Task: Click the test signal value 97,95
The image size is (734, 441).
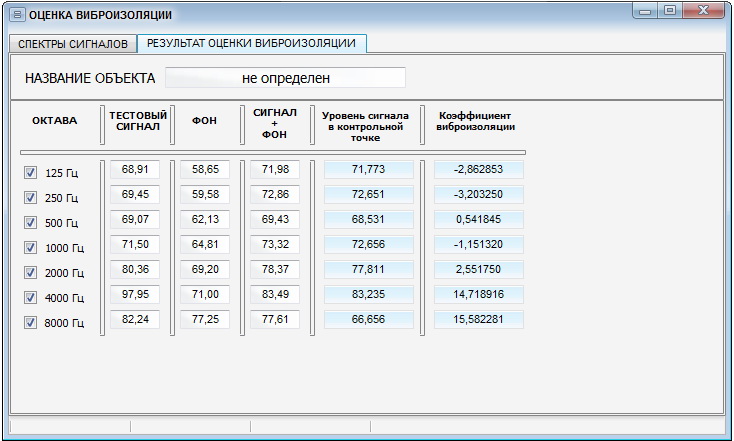Action: [135, 294]
